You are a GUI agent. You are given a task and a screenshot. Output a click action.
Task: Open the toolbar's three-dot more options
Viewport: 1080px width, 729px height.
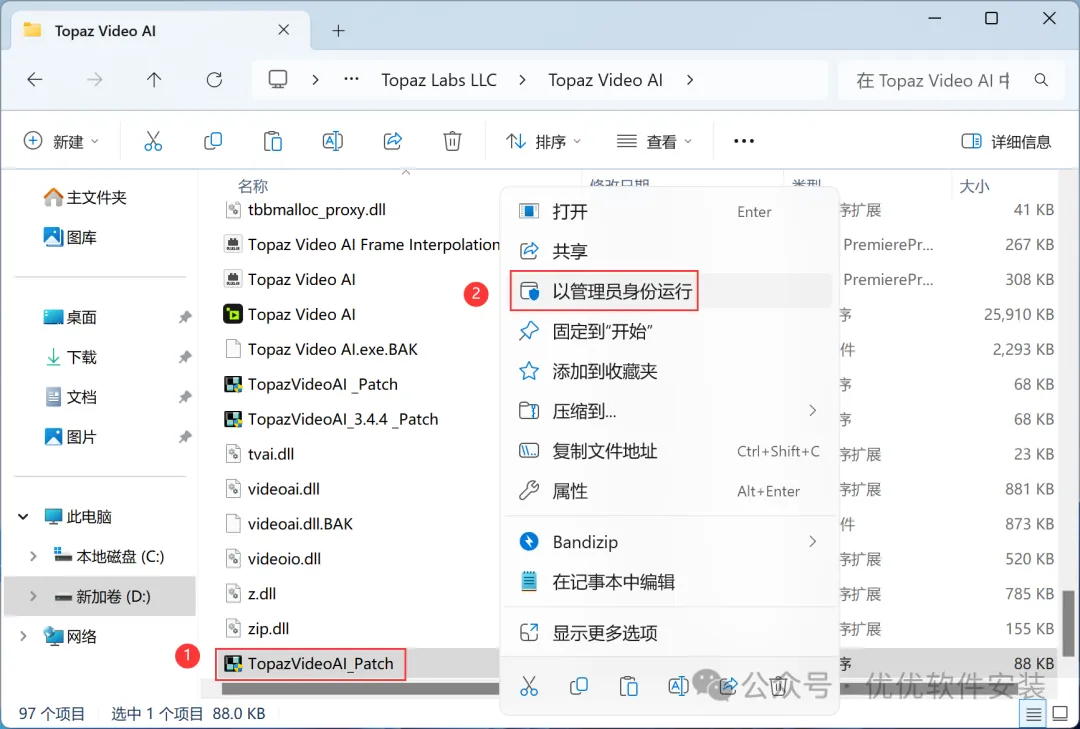(744, 141)
